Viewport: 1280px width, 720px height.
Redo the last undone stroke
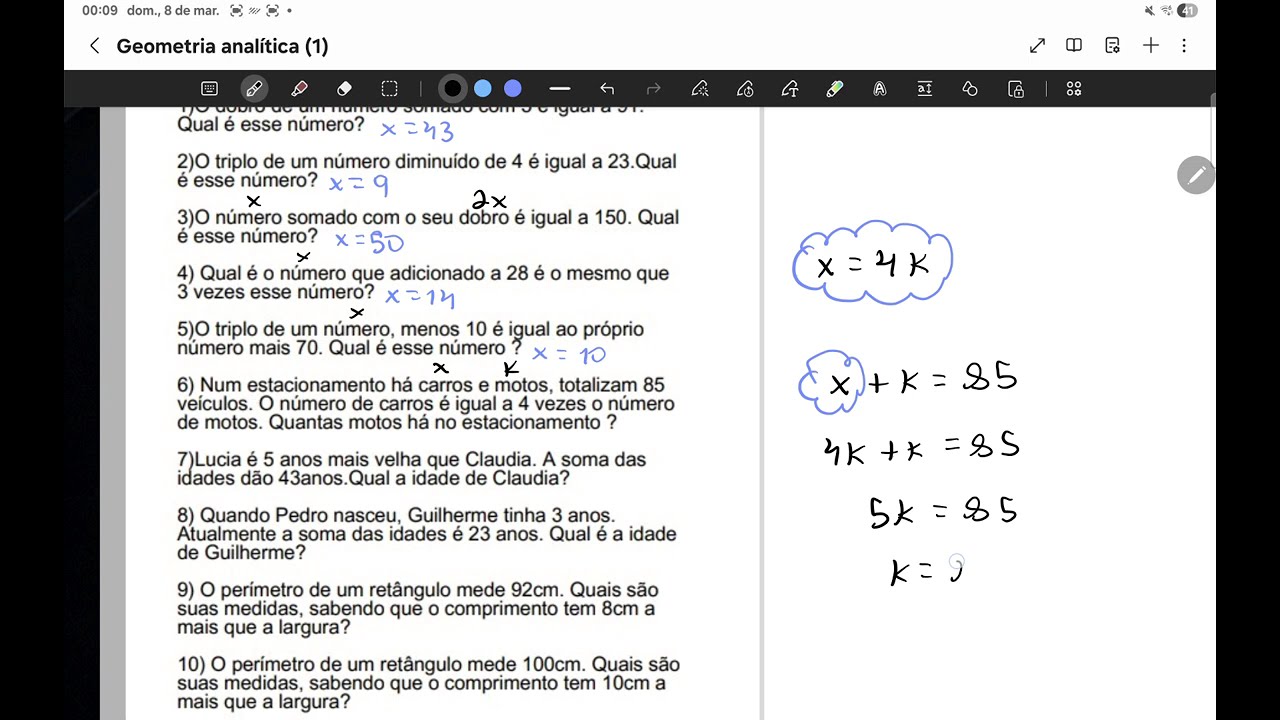coord(654,89)
